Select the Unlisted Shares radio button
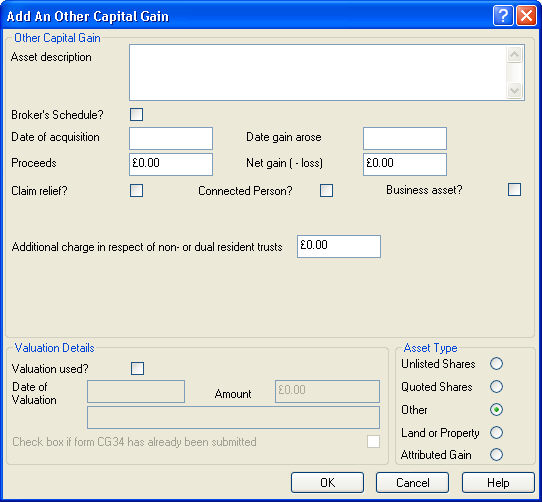The width and height of the screenshot is (542, 502). coord(496,364)
